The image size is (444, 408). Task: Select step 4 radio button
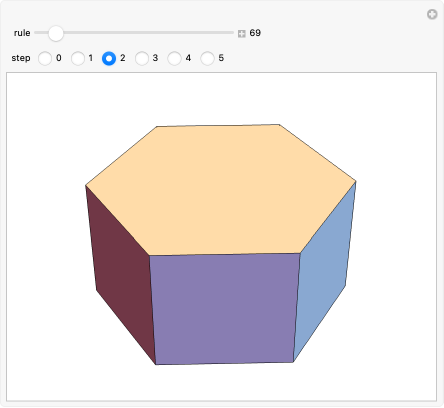point(175,58)
